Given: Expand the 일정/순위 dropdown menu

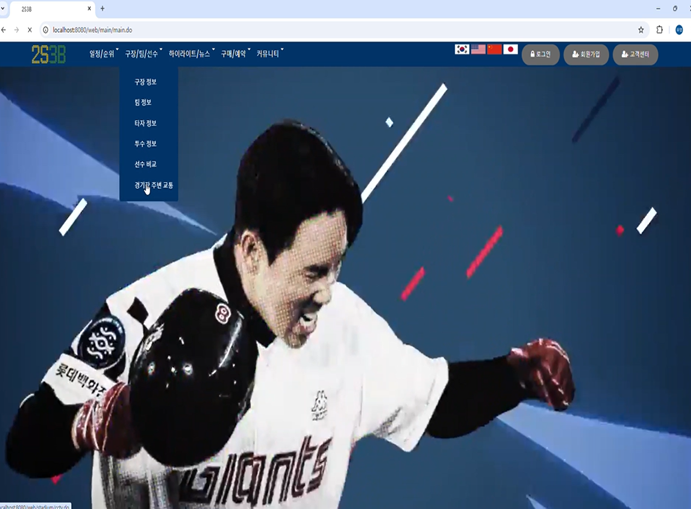Looking at the screenshot, I should [103, 54].
